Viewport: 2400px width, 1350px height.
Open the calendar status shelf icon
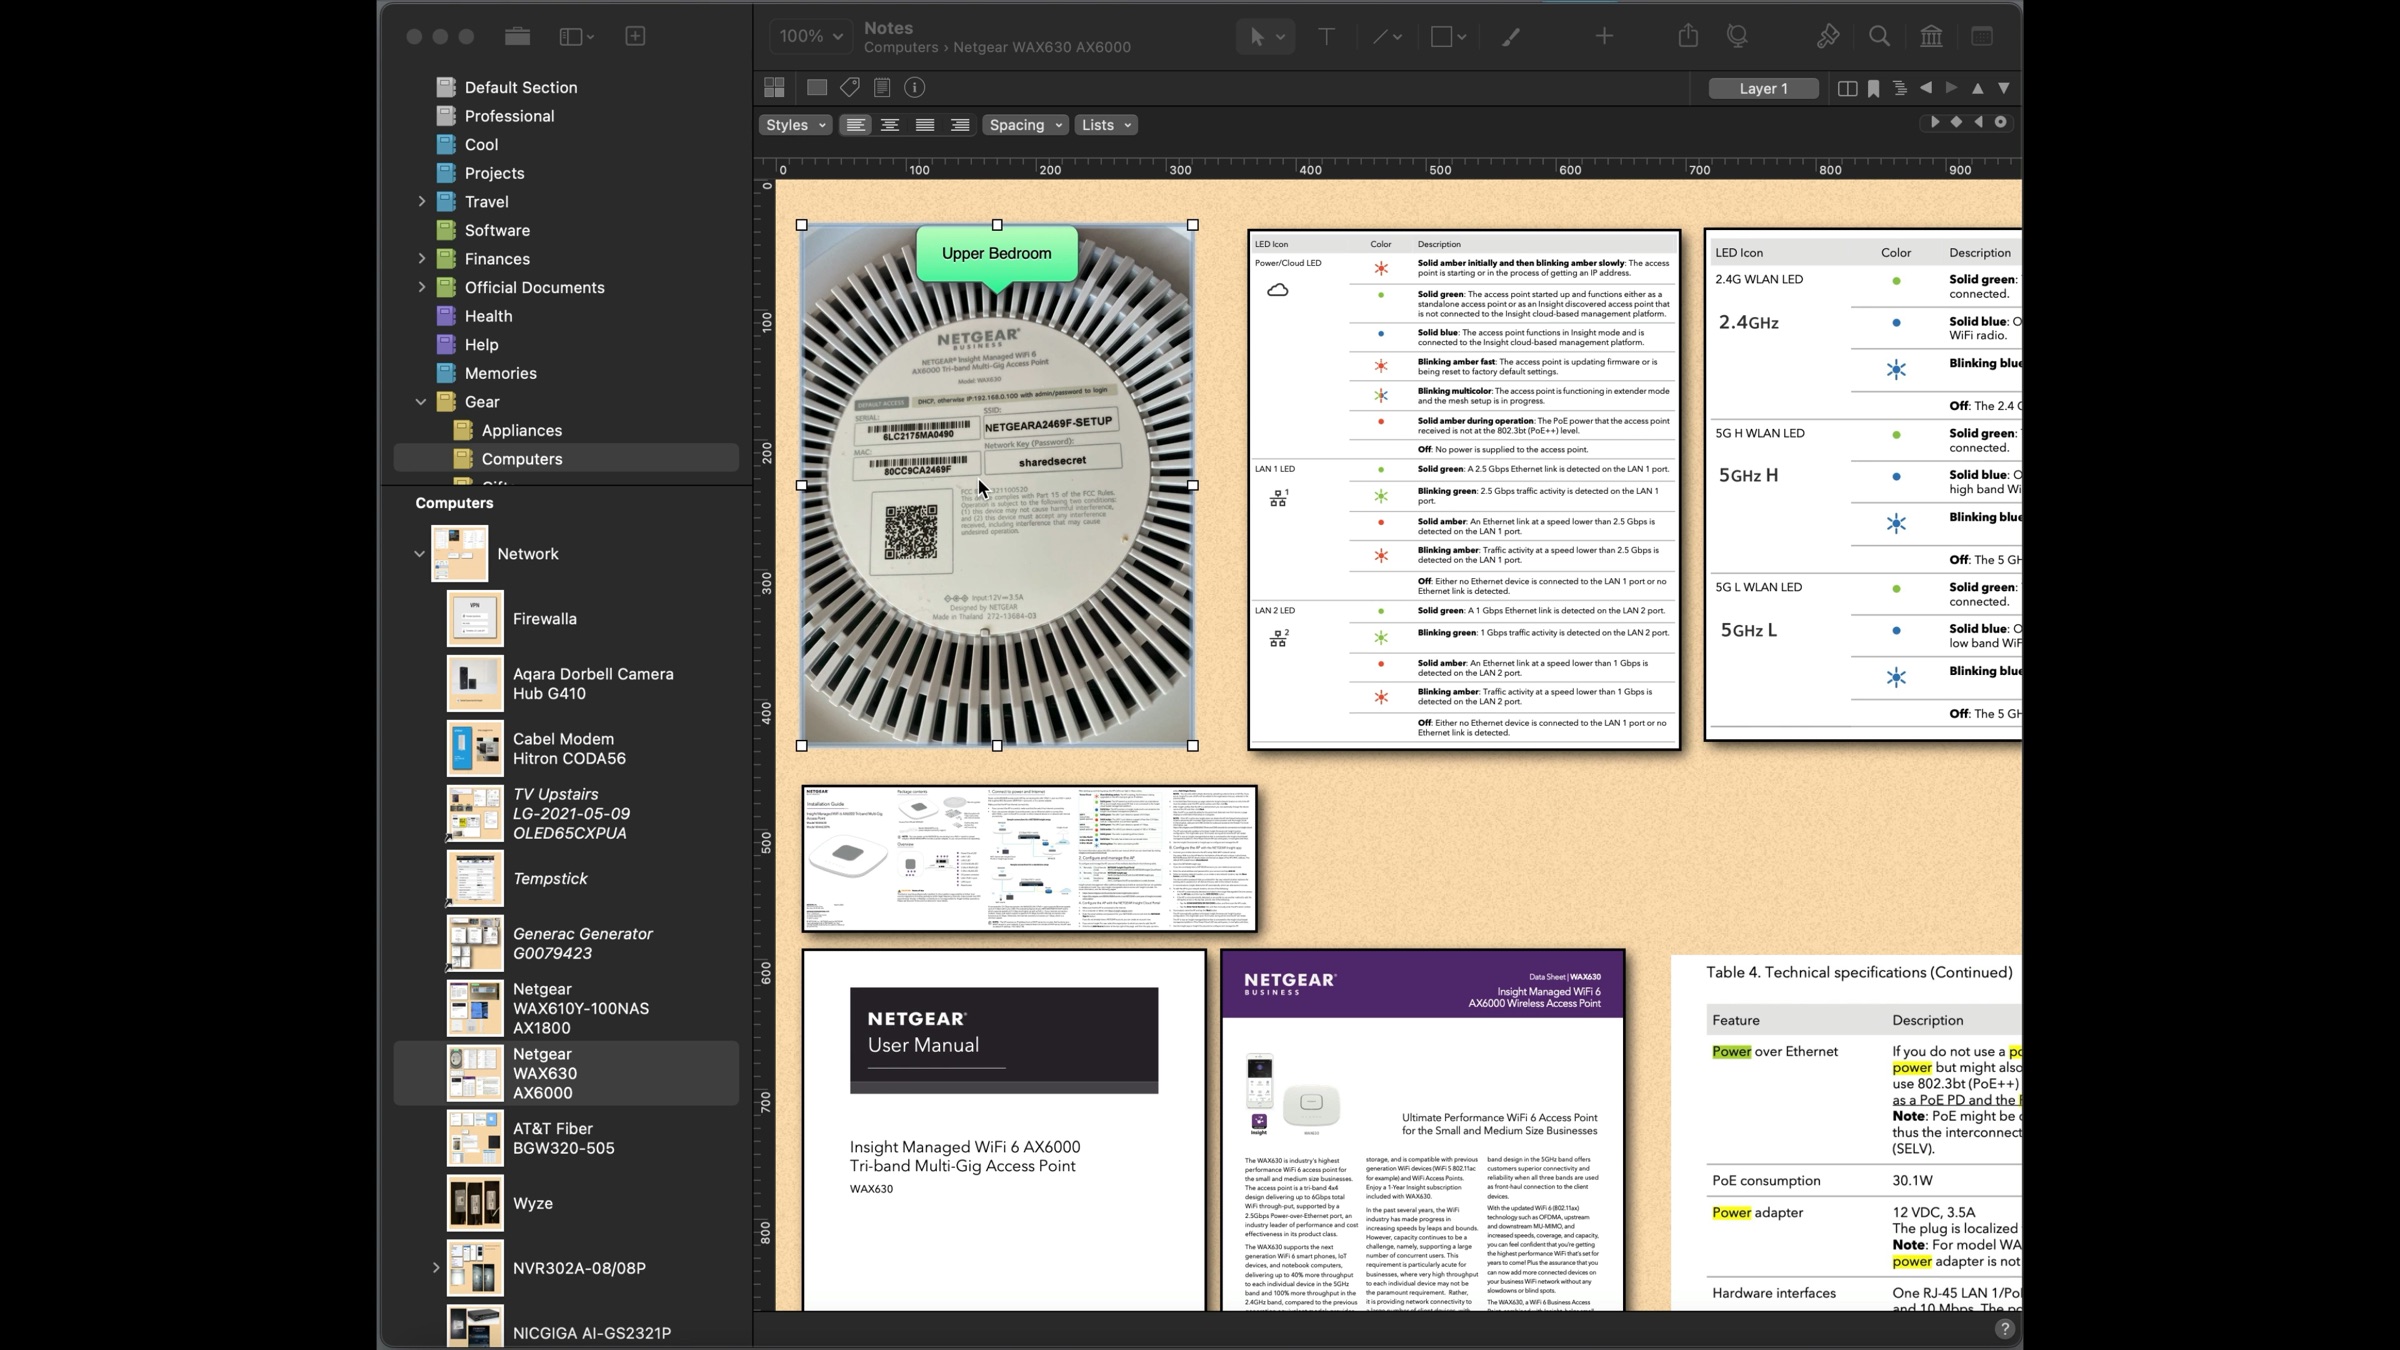[x=1982, y=36]
